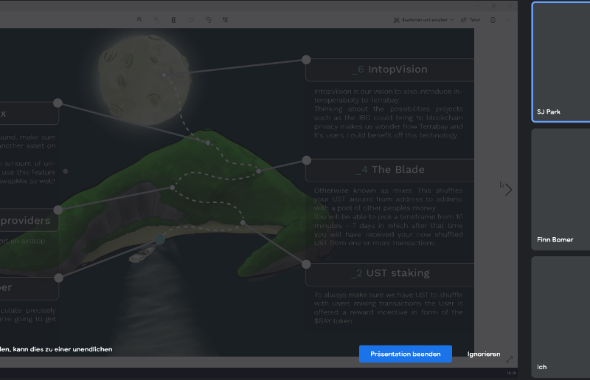Click the '_2 UST staking' heading box
This screenshot has width=590, height=380.
pyautogui.click(x=390, y=274)
